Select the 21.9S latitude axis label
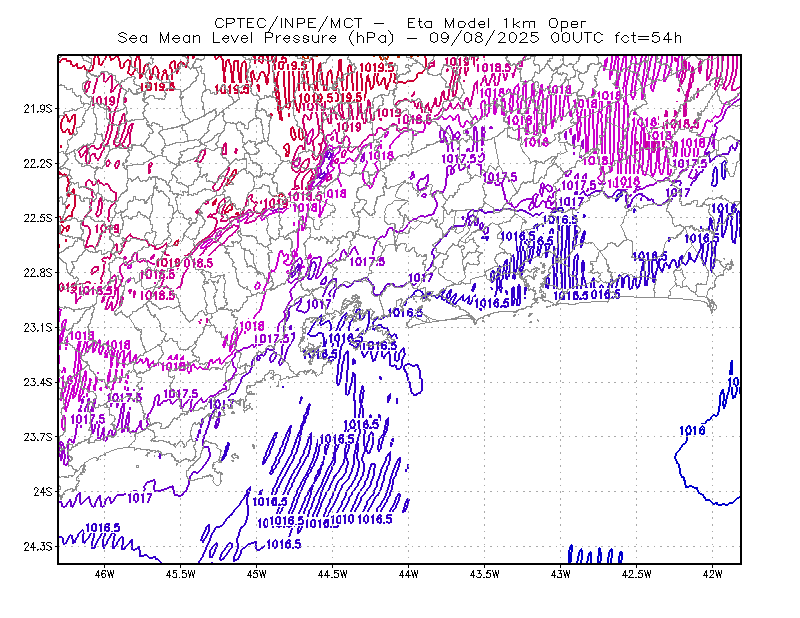Screen dimensions: 800x618 point(38,109)
